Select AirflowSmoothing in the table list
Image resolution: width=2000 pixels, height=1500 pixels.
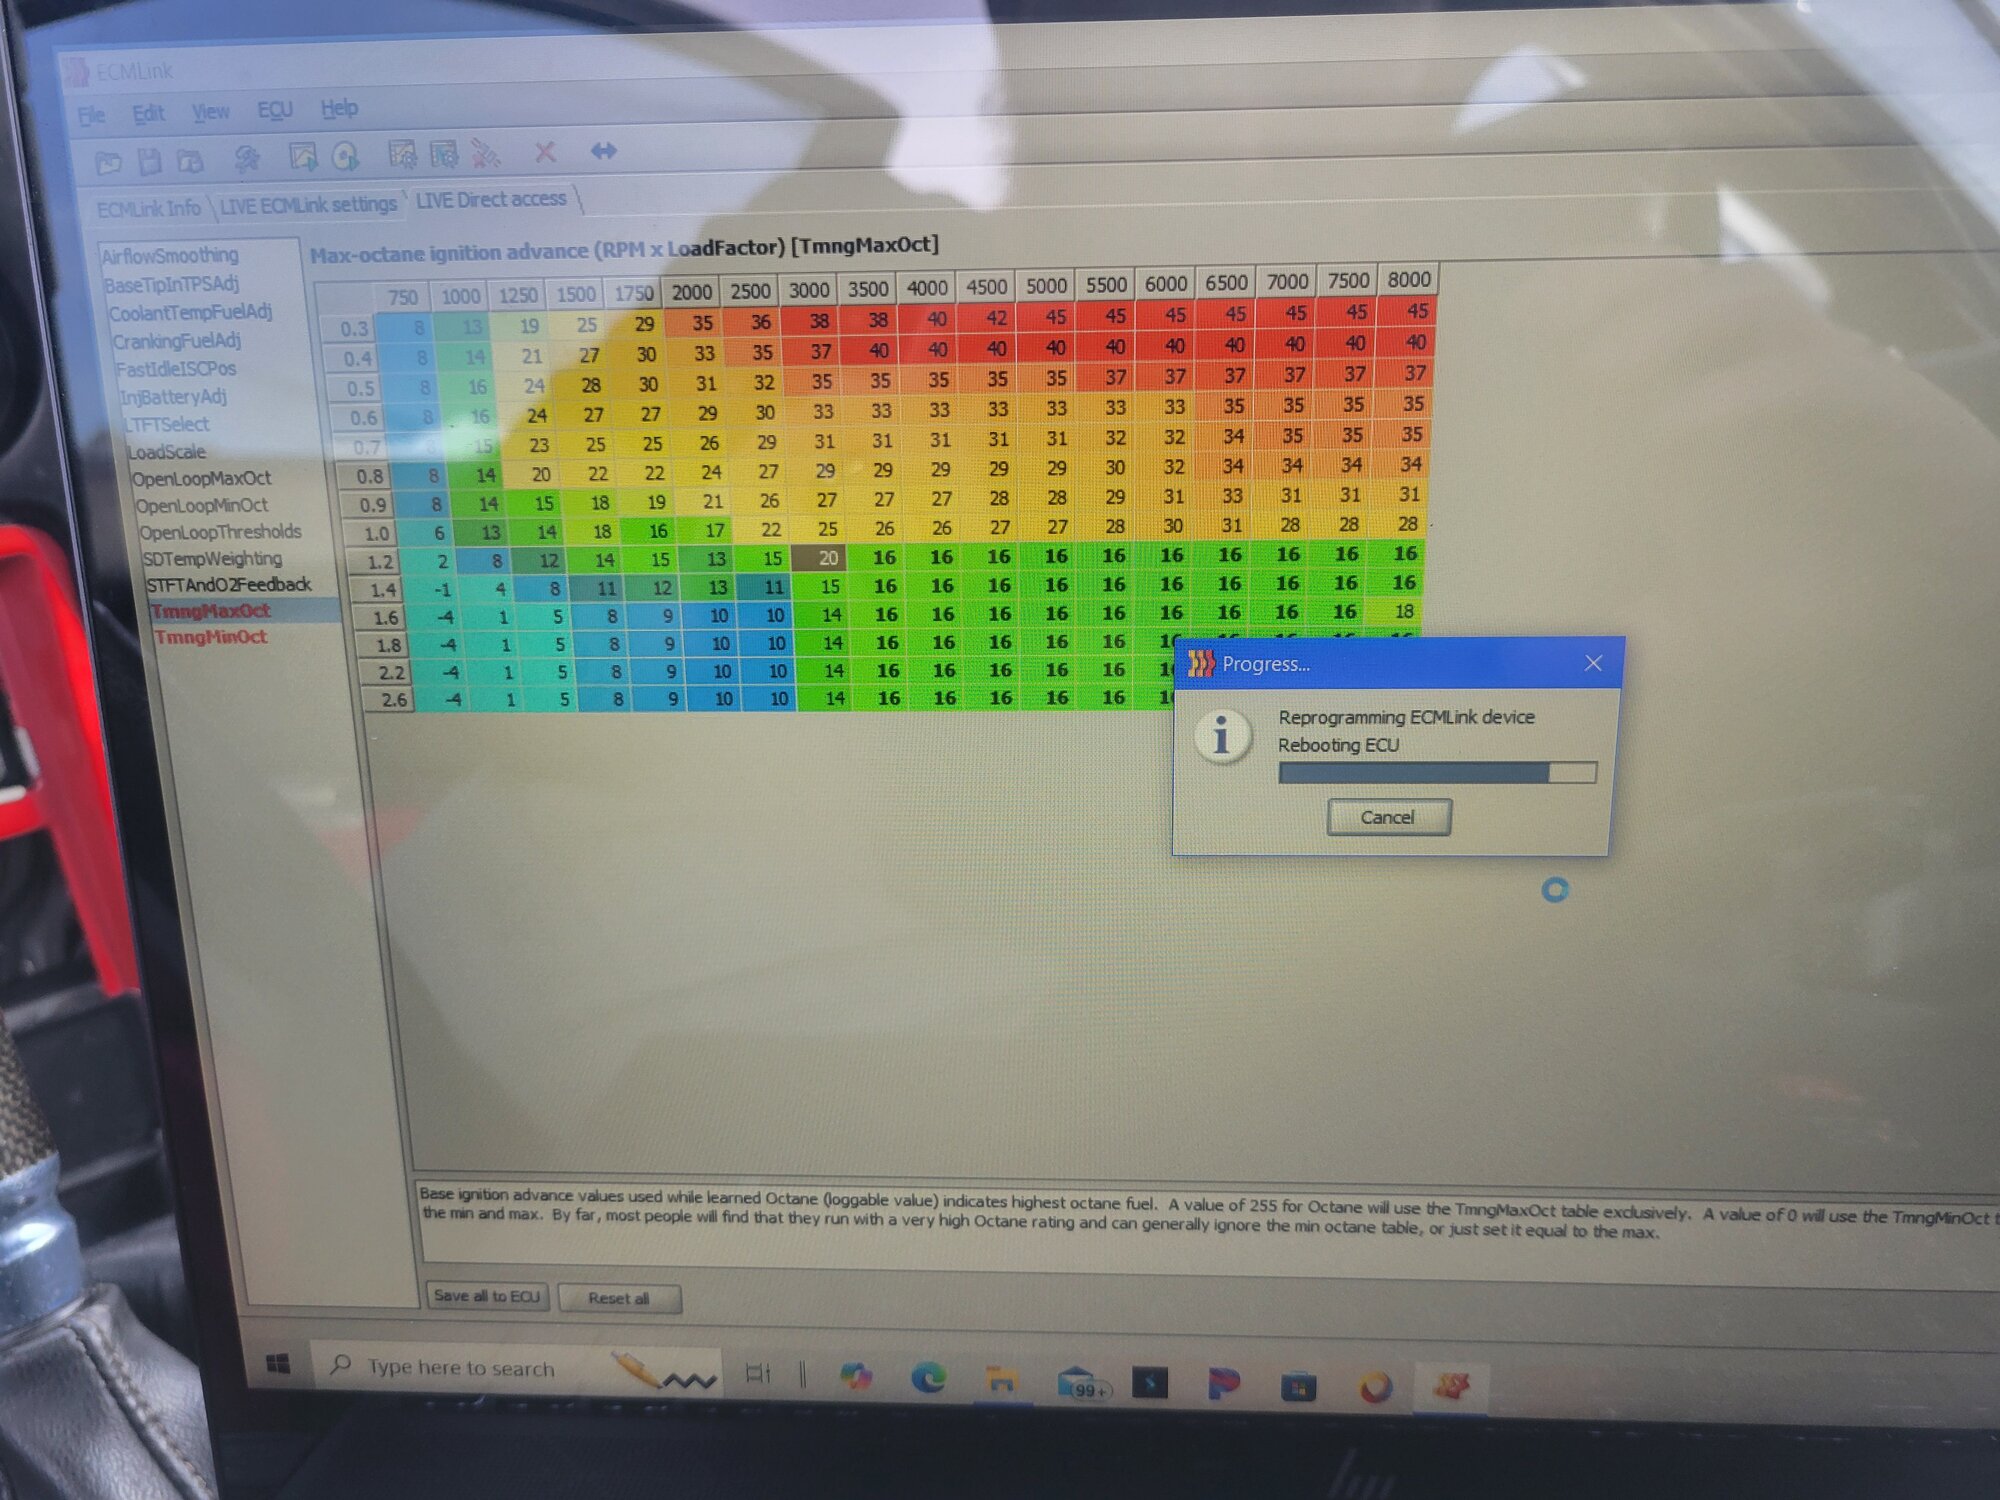[170, 256]
